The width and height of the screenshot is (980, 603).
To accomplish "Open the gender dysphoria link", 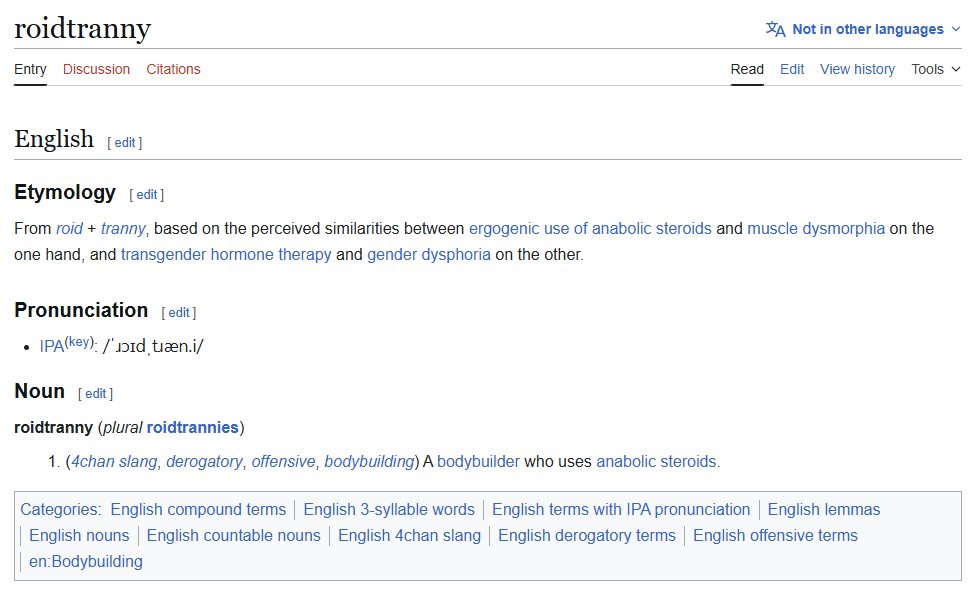I will point(428,255).
